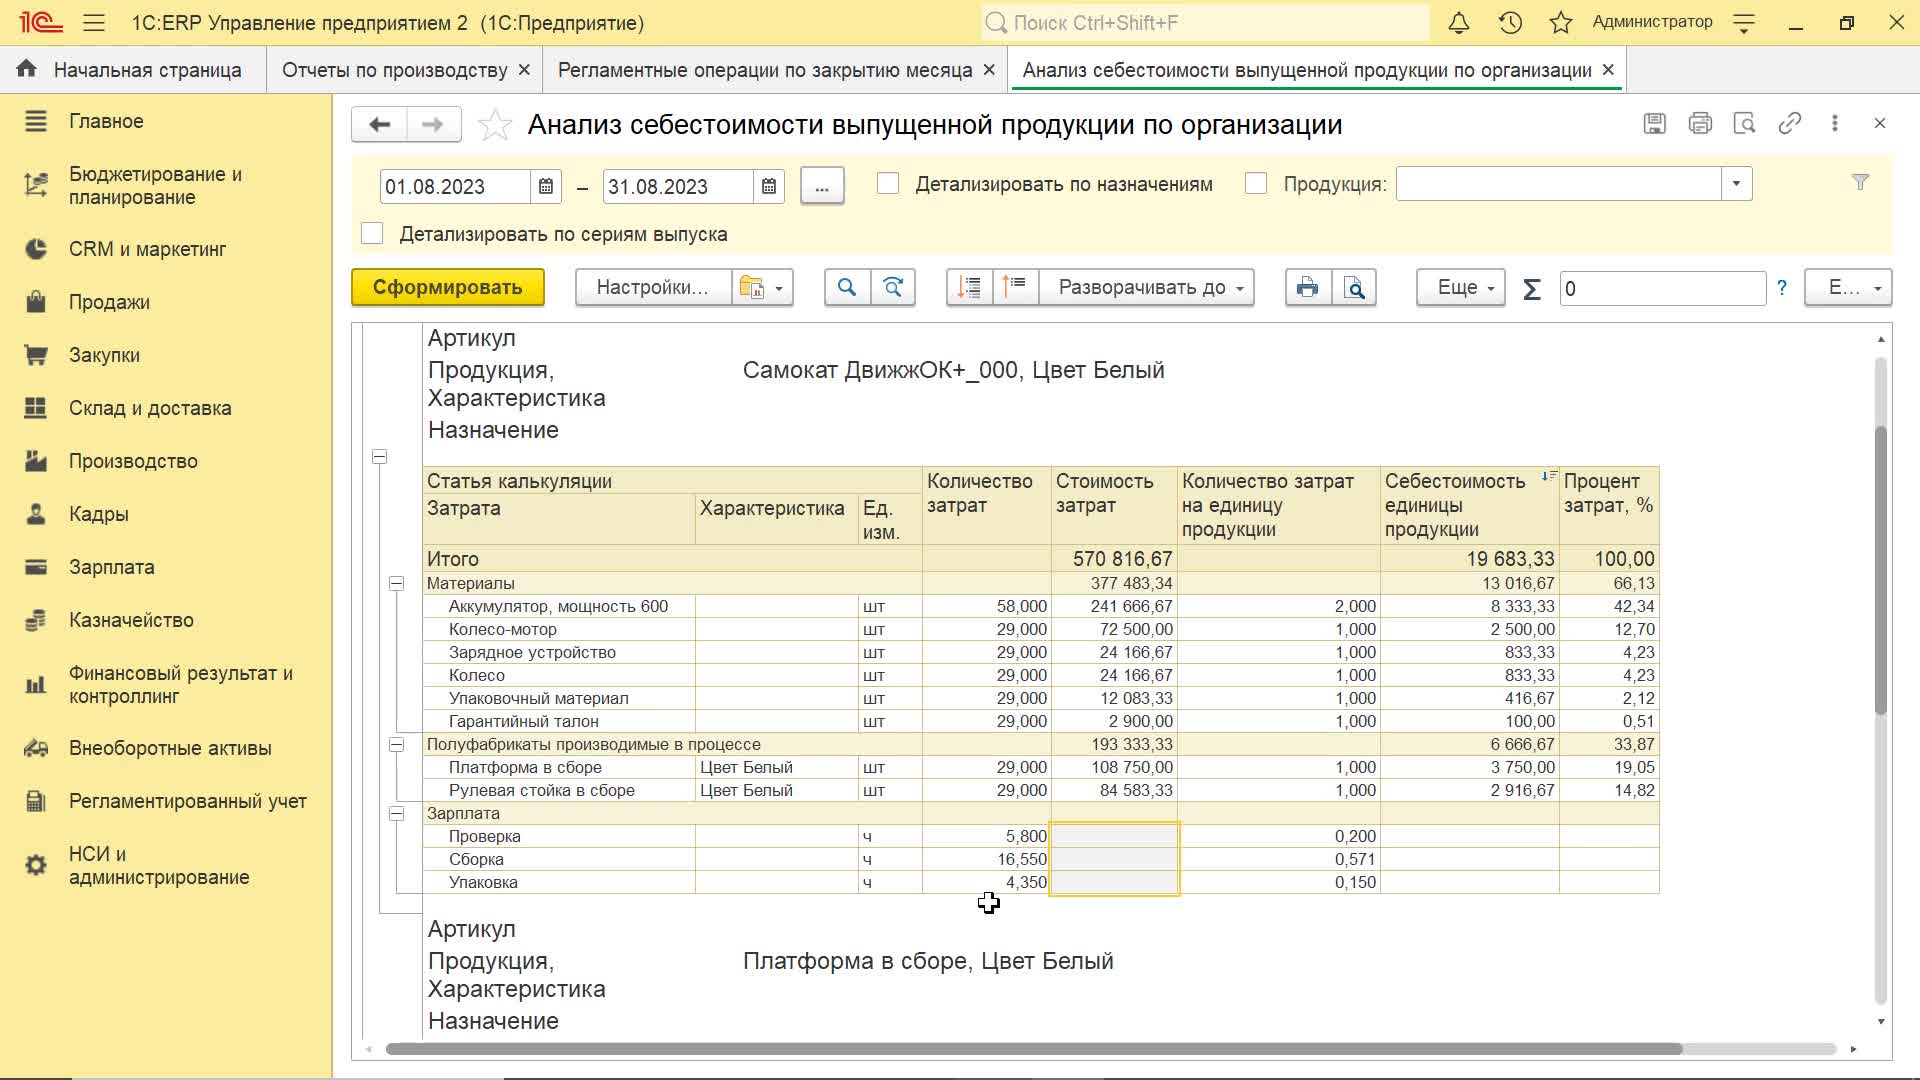Switch to Регламентные операции по закрытию месяца tab
The width and height of the screenshot is (1920, 1080).
tap(765, 70)
